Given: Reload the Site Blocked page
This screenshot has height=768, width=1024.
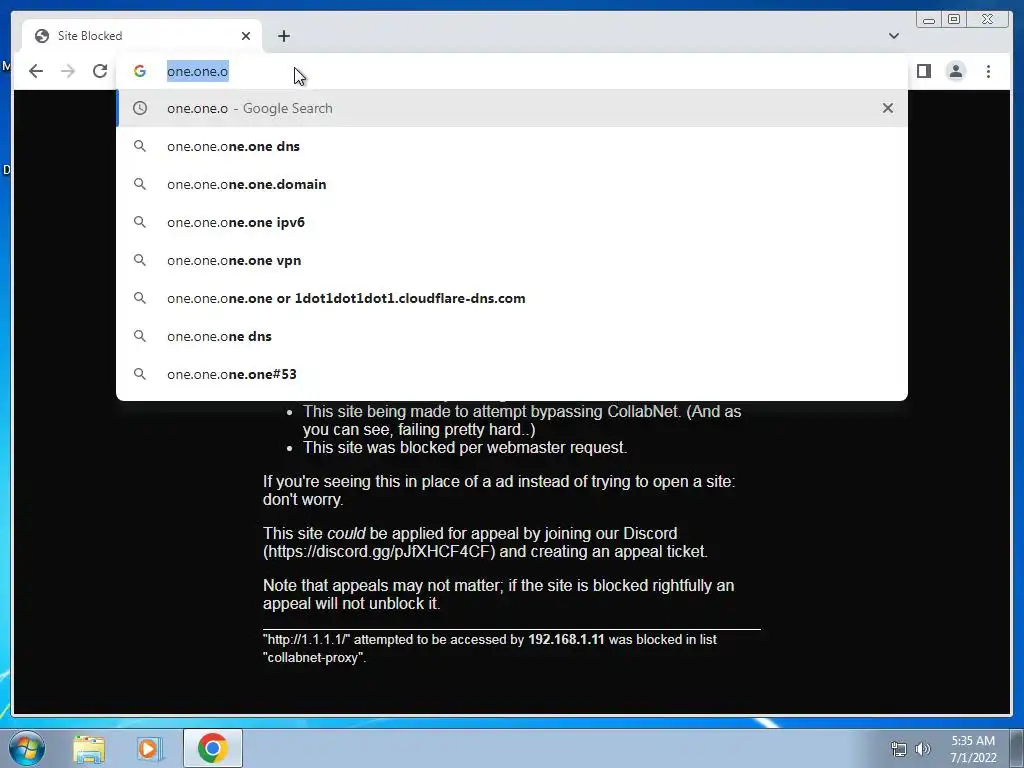Looking at the screenshot, I should point(100,71).
